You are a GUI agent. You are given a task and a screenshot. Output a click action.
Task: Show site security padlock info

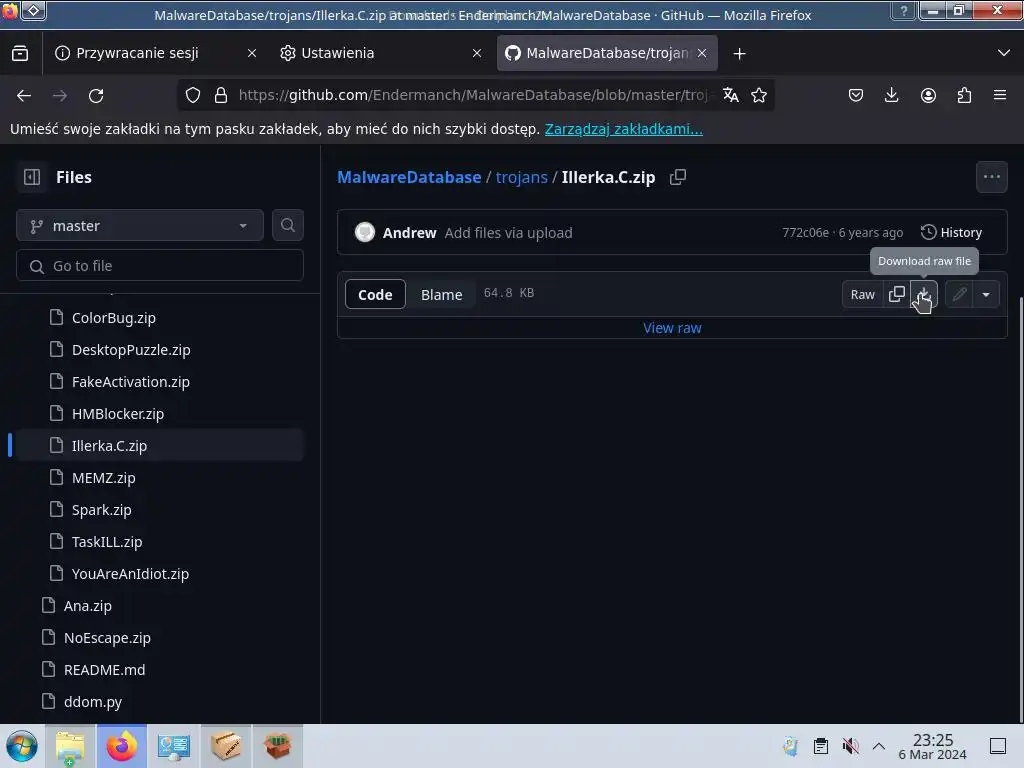(x=221, y=95)
